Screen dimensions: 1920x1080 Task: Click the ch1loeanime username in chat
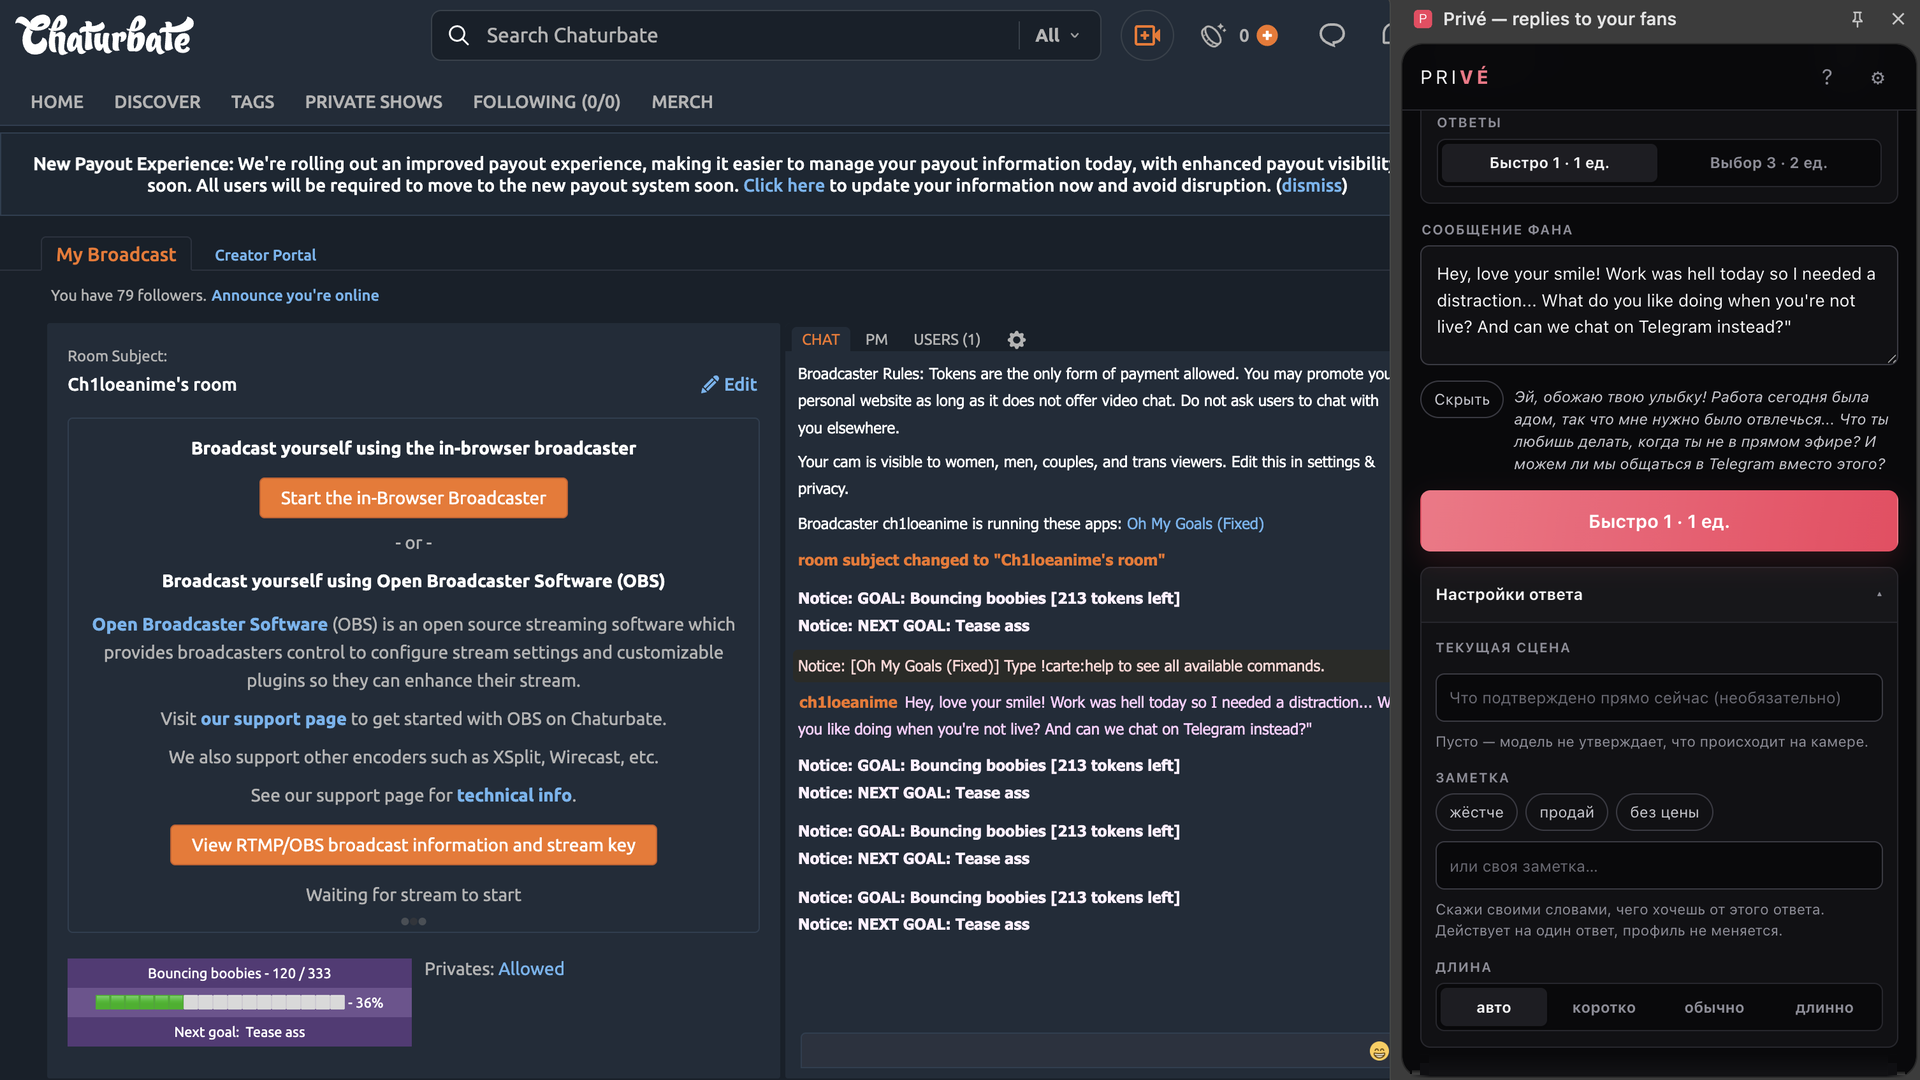coord(848,703)
